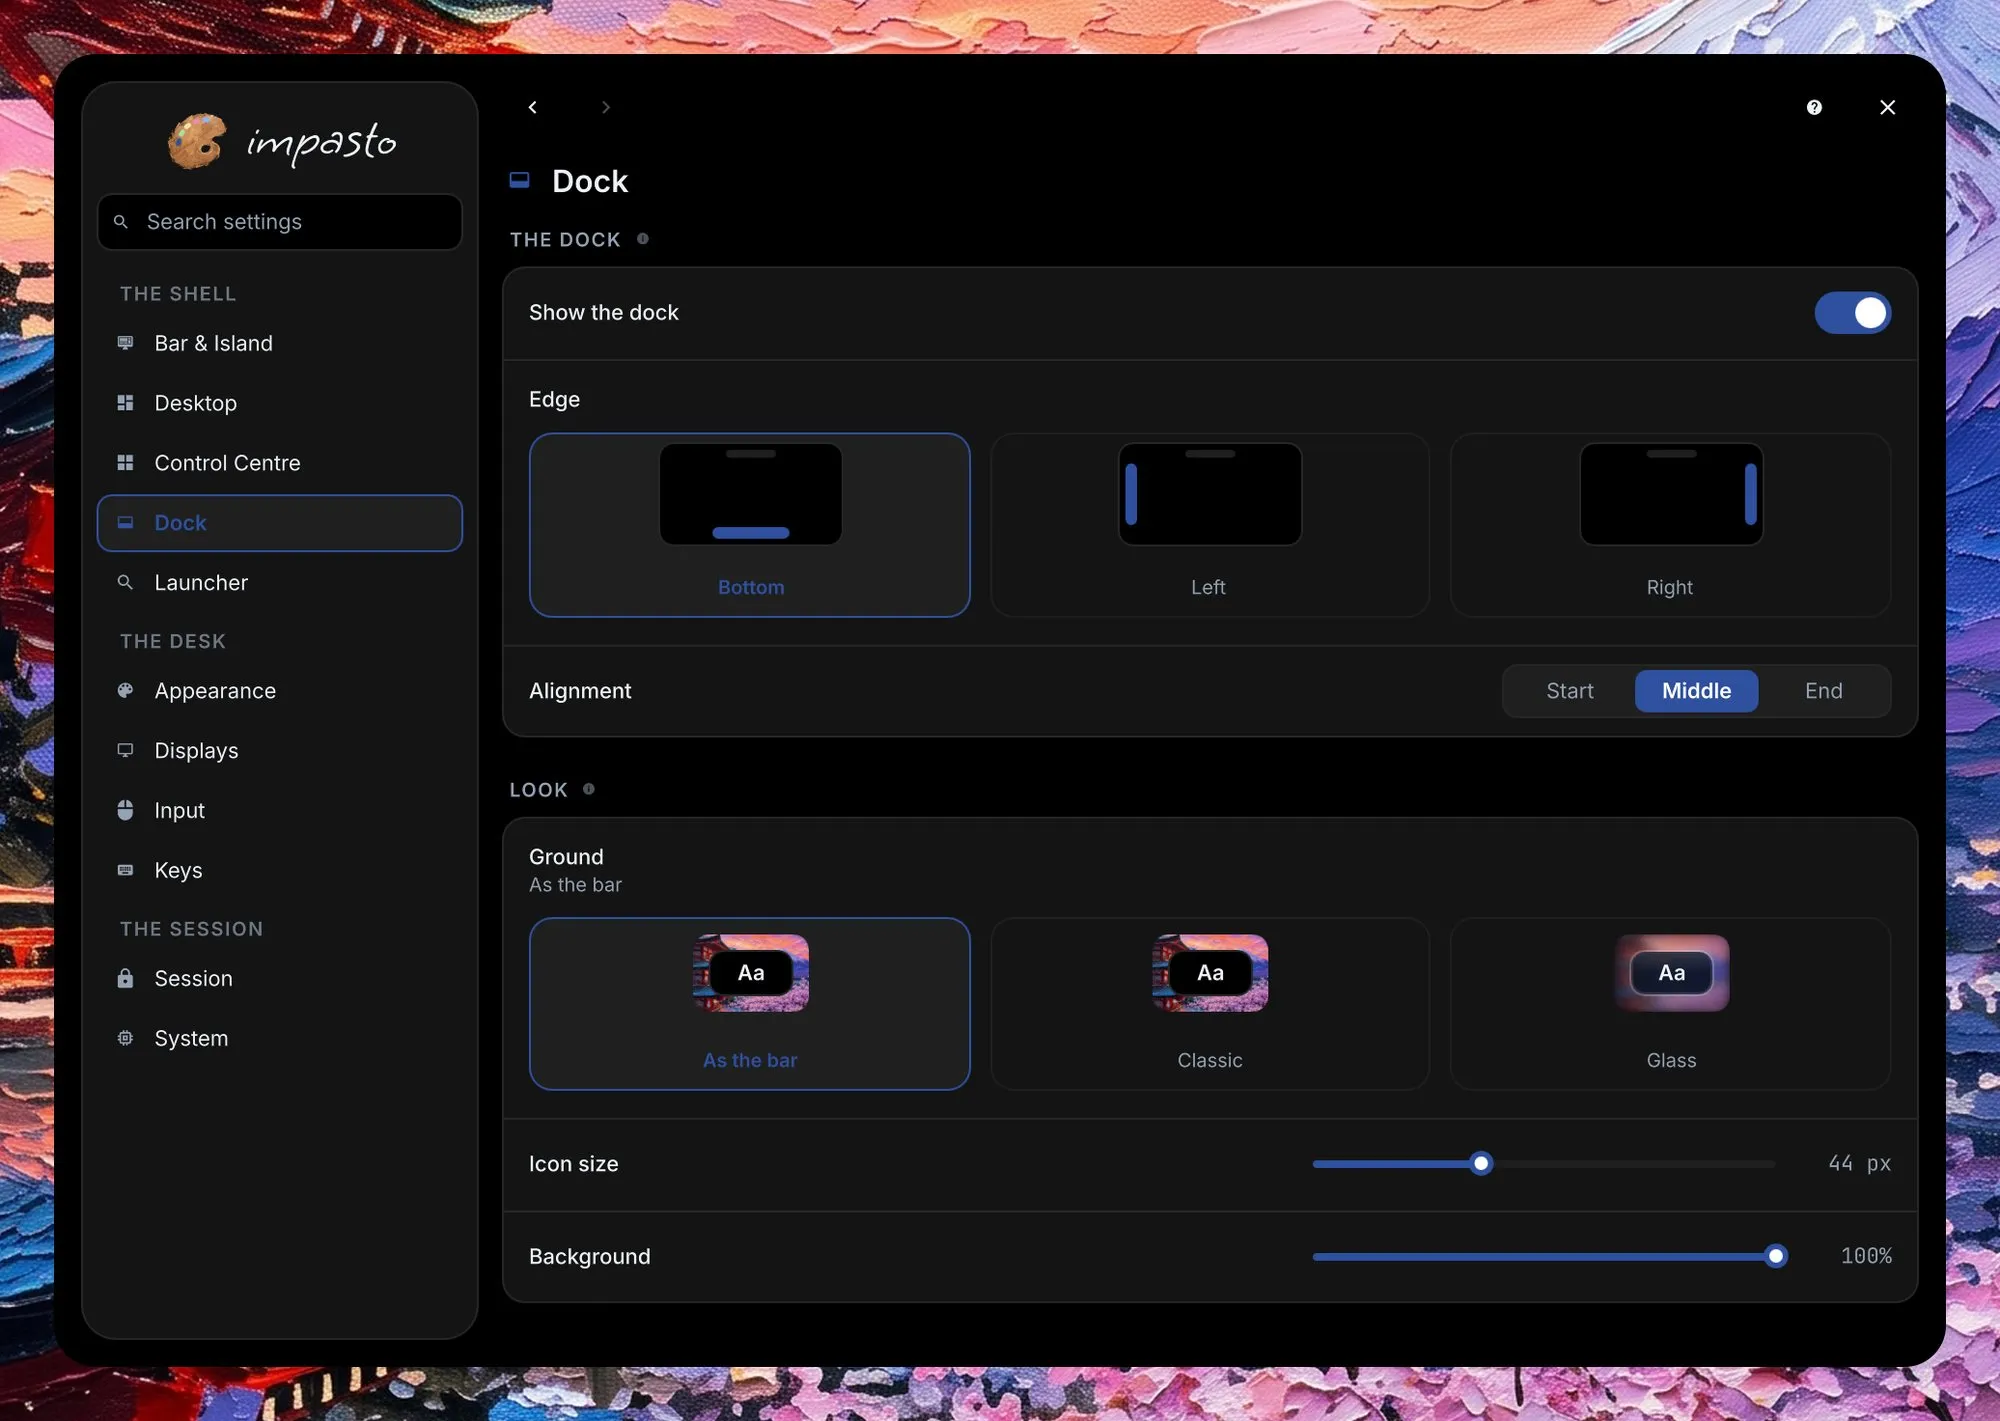Choose the As the bar ground style

coord(750,1004)
